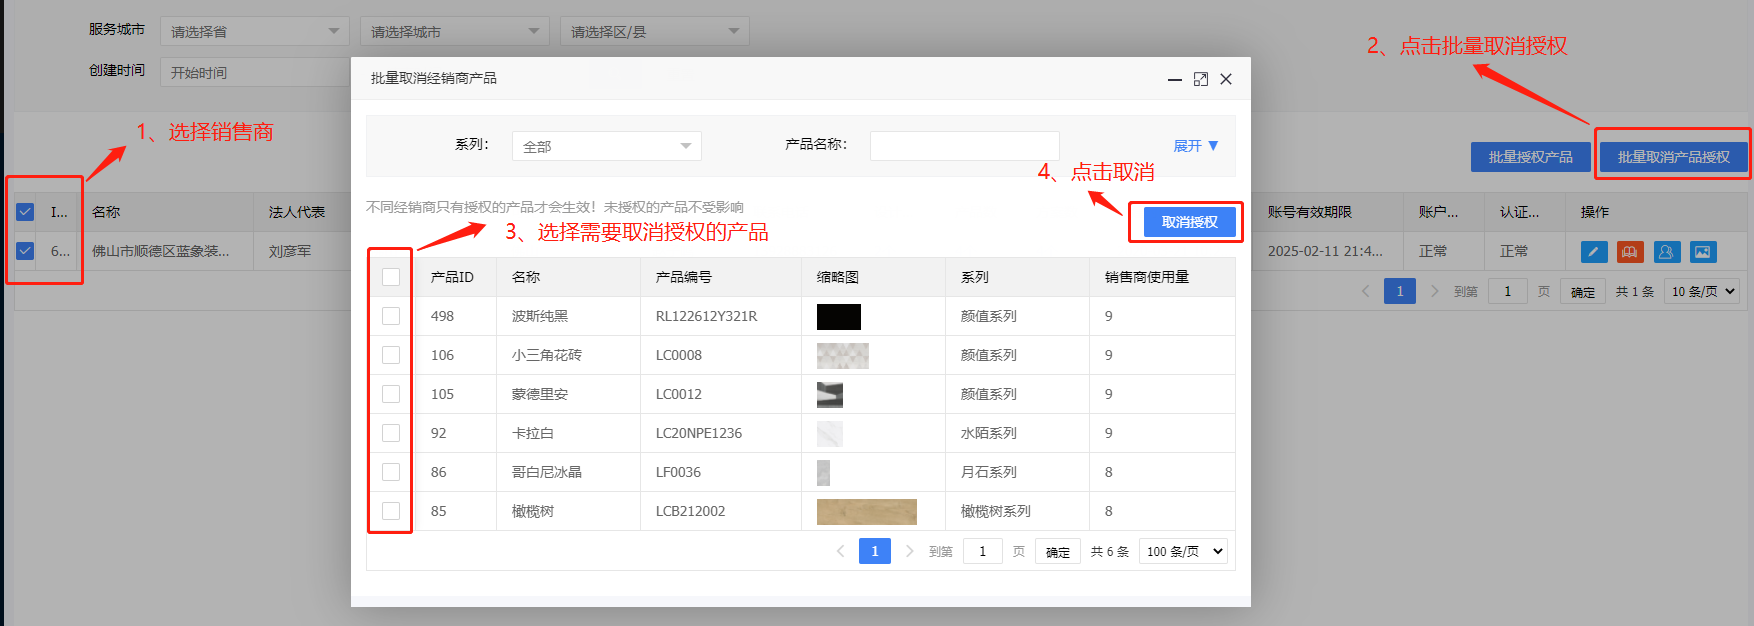The image size is (1754, 626).
Task: Close the 批量取消经销商产品 dialog
Action: point(1226,79)
